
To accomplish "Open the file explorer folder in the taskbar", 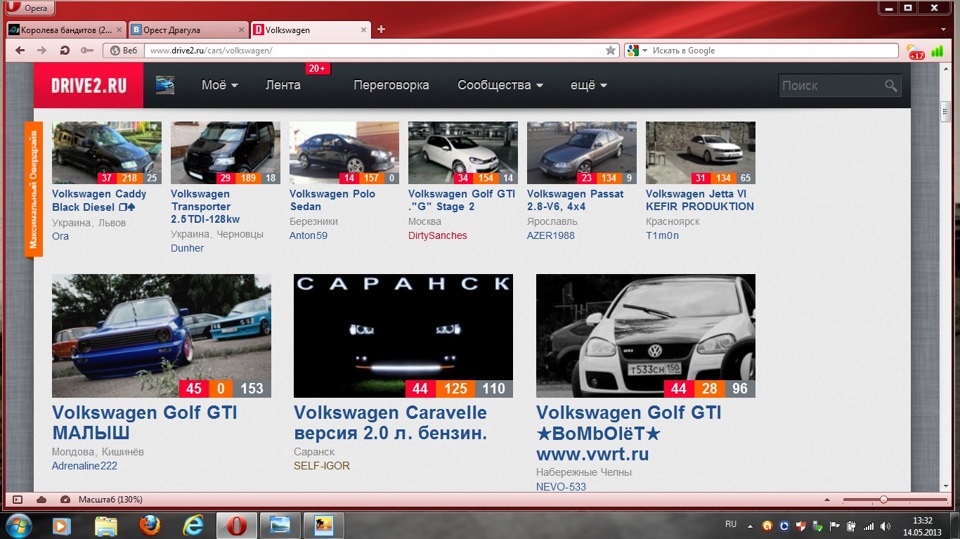I will (105, 526).
